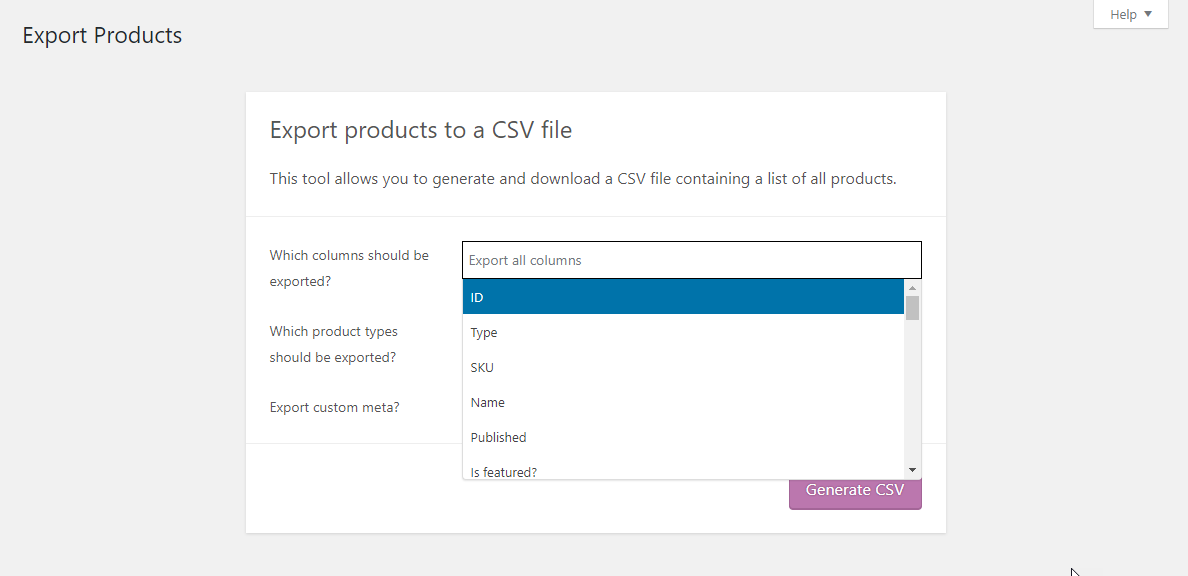Screen dimensions: 1188x576
Task: Click the small triangle beside Help
Action: [1148, 14]
